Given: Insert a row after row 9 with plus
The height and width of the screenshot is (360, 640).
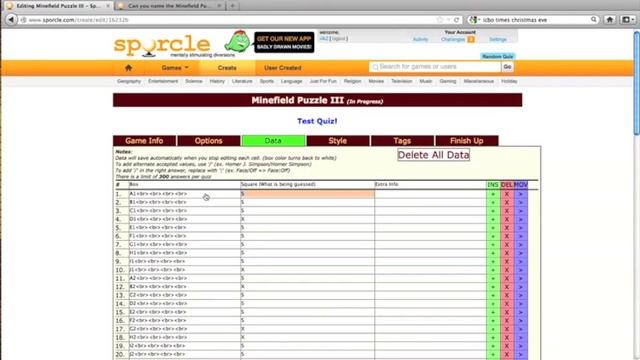Looking at the screenshot, I should tap(493, 262).
